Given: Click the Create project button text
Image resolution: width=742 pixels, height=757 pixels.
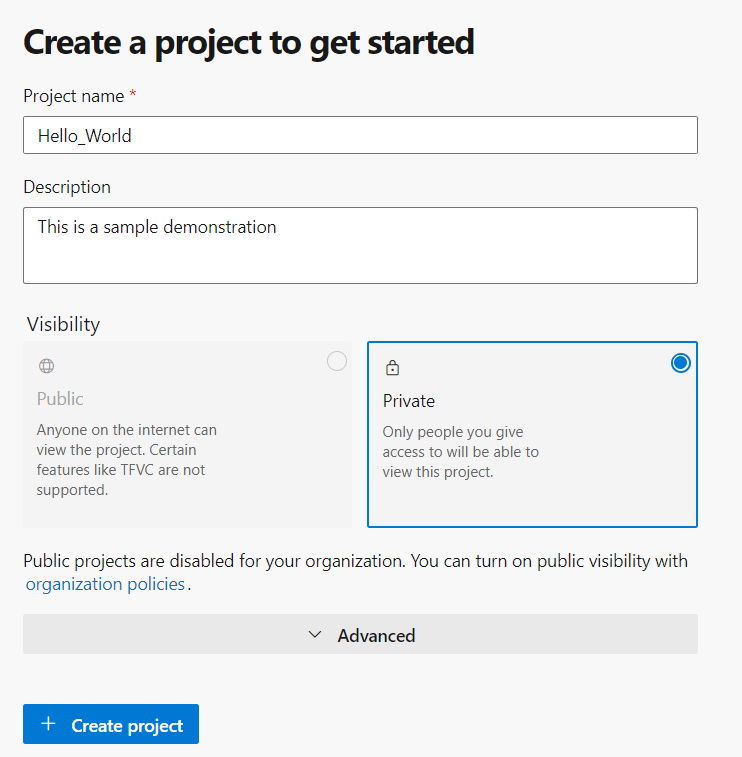Looking at the screenshot, I should pyautogui.click(x=127, y=726).
